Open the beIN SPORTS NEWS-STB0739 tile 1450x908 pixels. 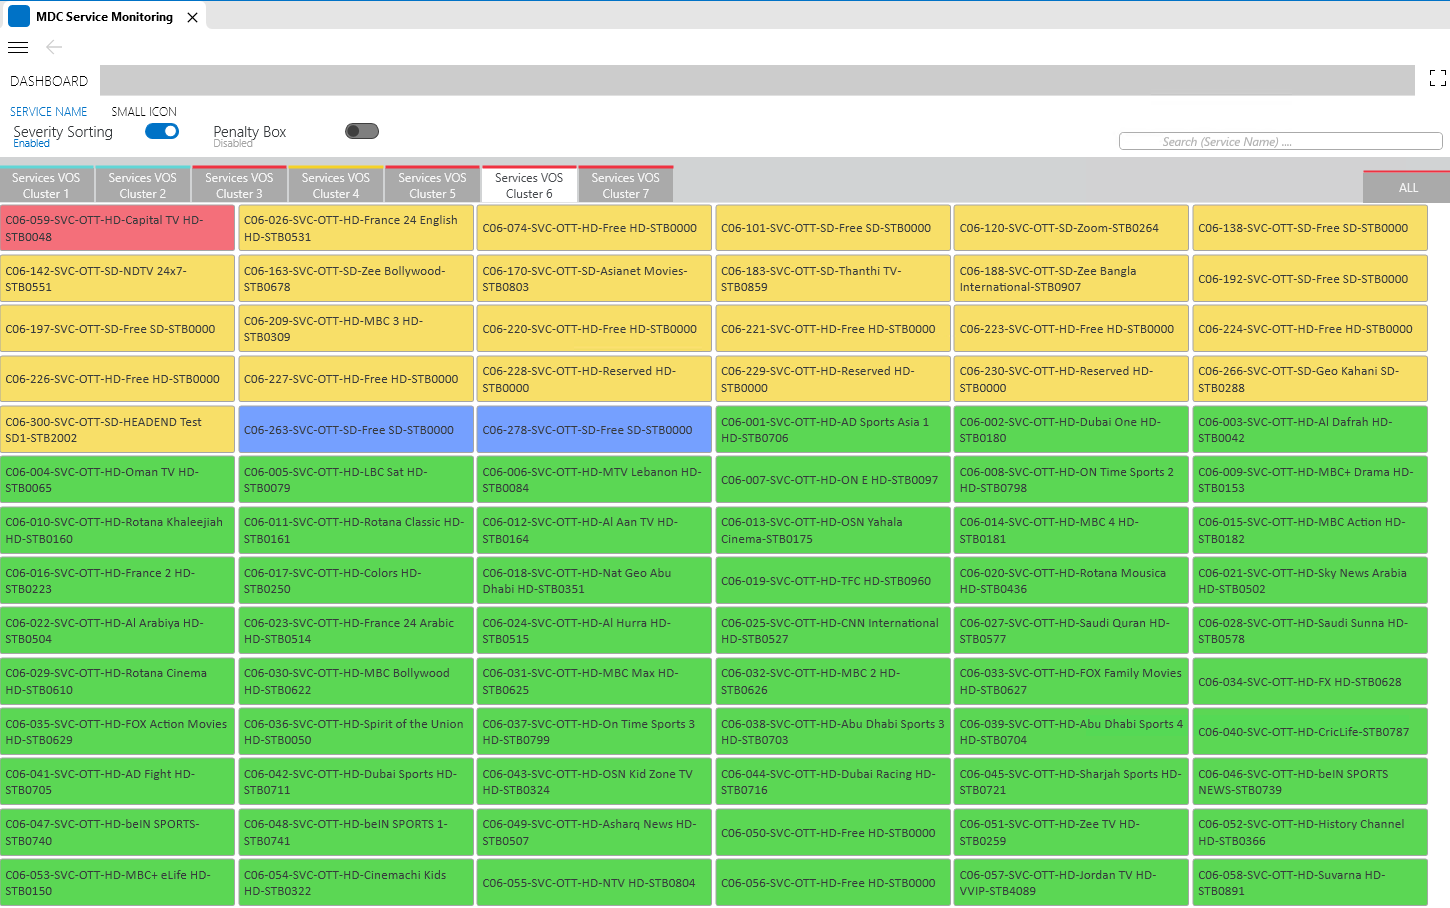(1310, 782)
